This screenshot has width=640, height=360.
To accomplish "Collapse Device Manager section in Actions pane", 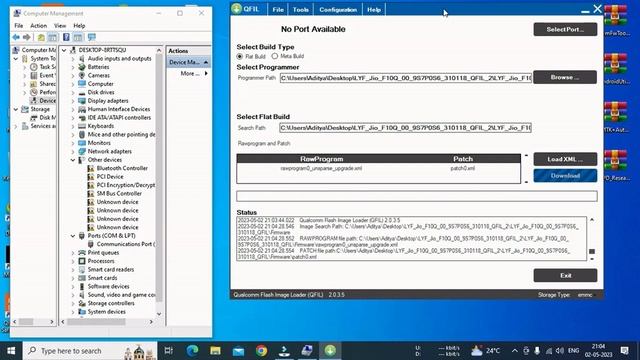I will tap(206, 62).
